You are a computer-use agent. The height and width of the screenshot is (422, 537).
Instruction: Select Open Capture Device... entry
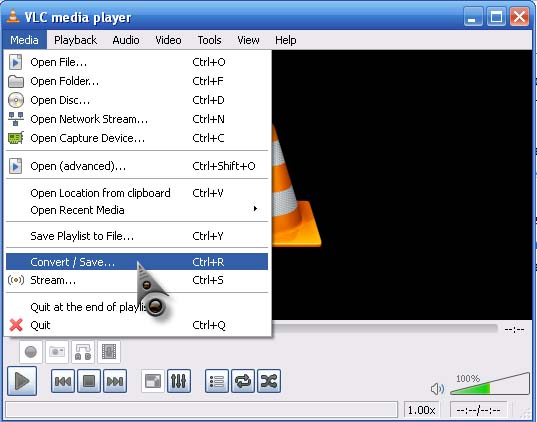[x=137, y=138]
